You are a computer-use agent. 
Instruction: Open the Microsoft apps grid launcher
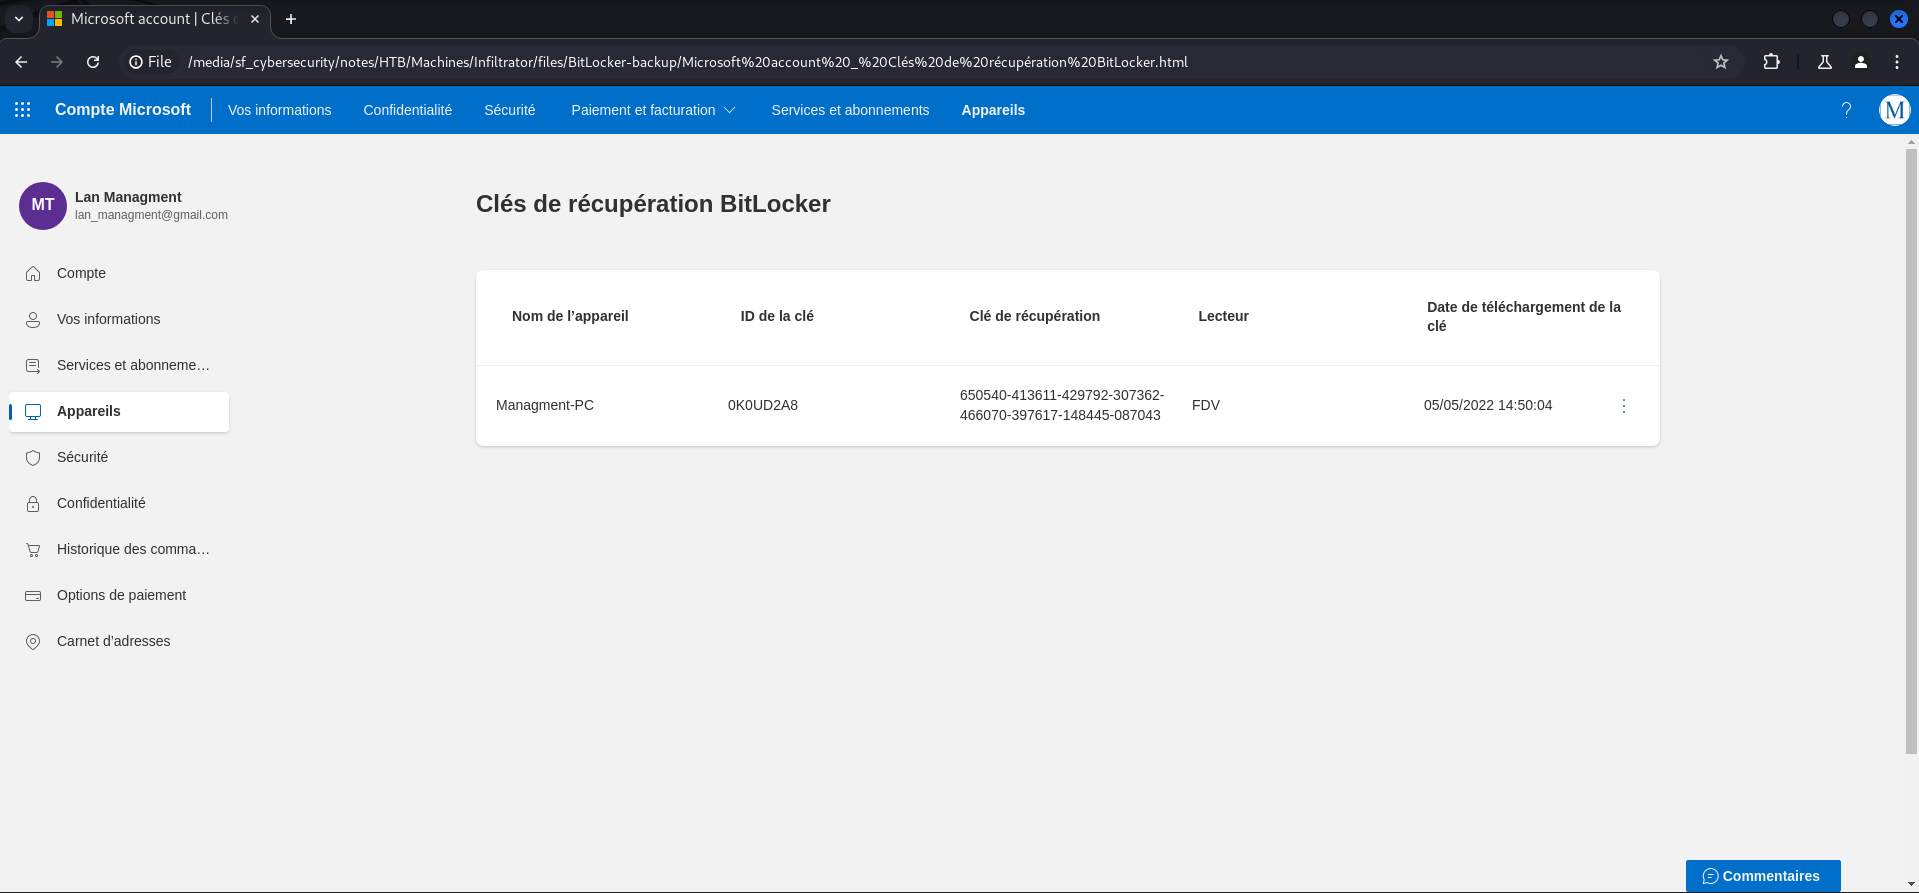click(x=22, y=110)
